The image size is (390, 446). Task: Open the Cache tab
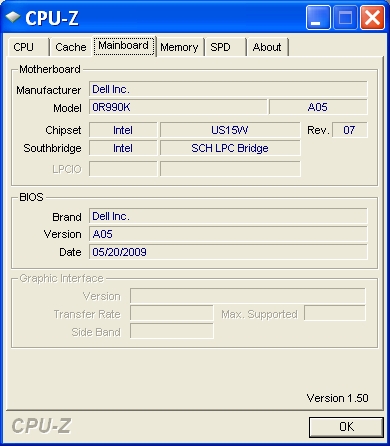pos(71,47)
